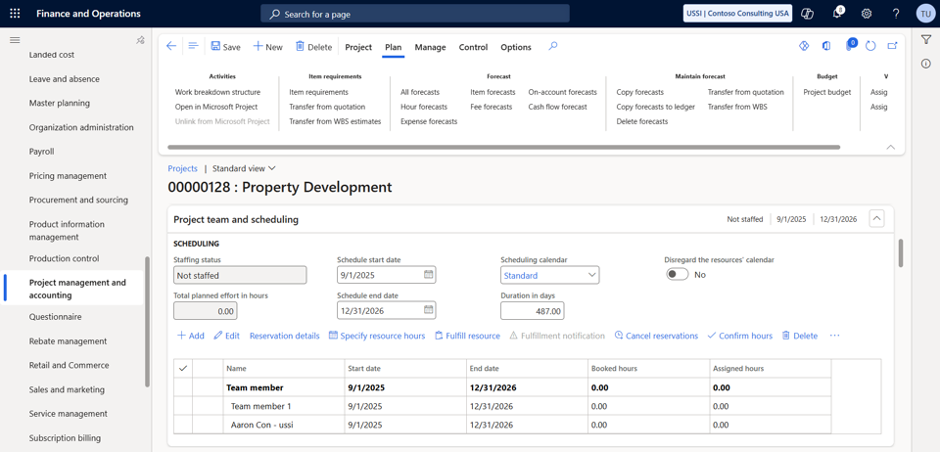Click the pin icon on navigation pane
Image resolution: width=941 pixels, height=452 pixels.
click(140, 40)
